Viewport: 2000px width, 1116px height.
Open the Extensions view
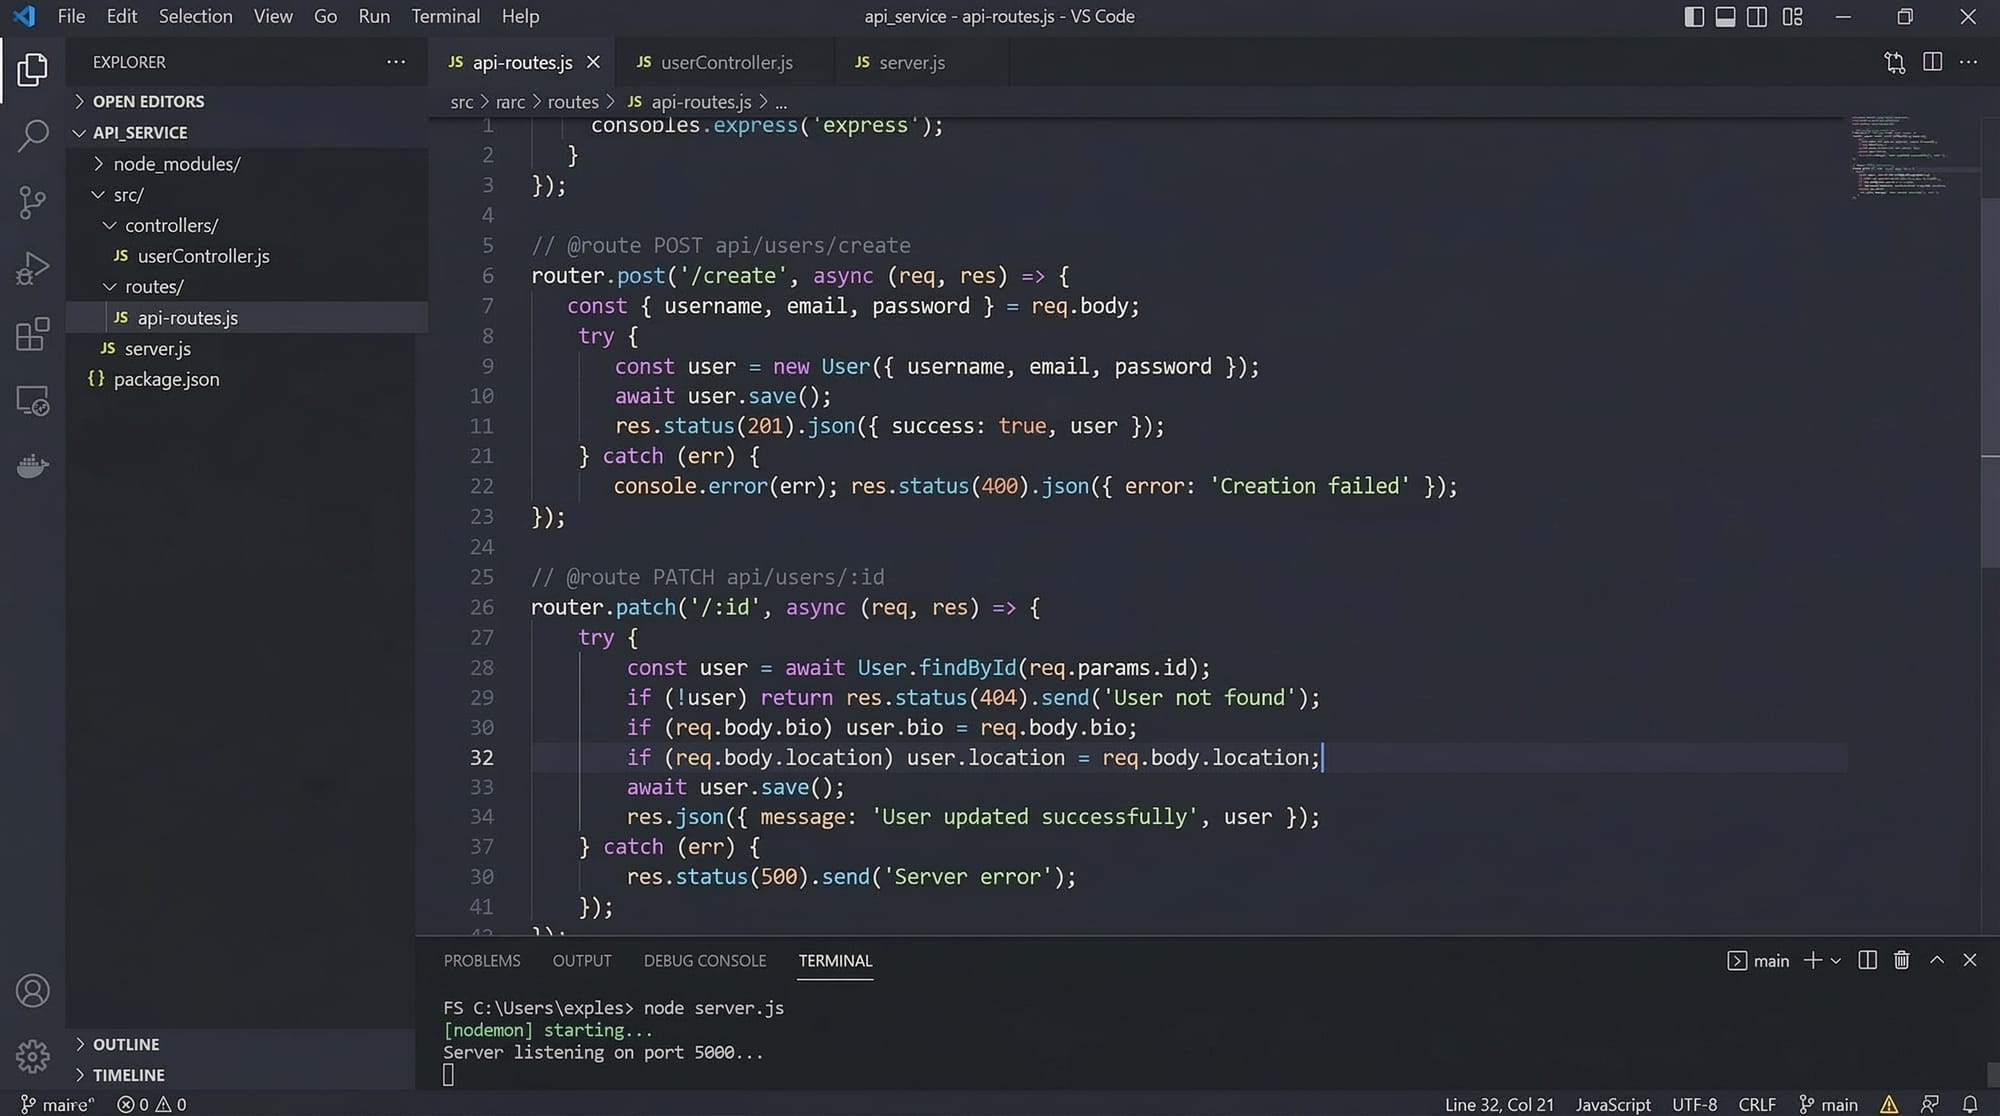[x=33, y=334]
